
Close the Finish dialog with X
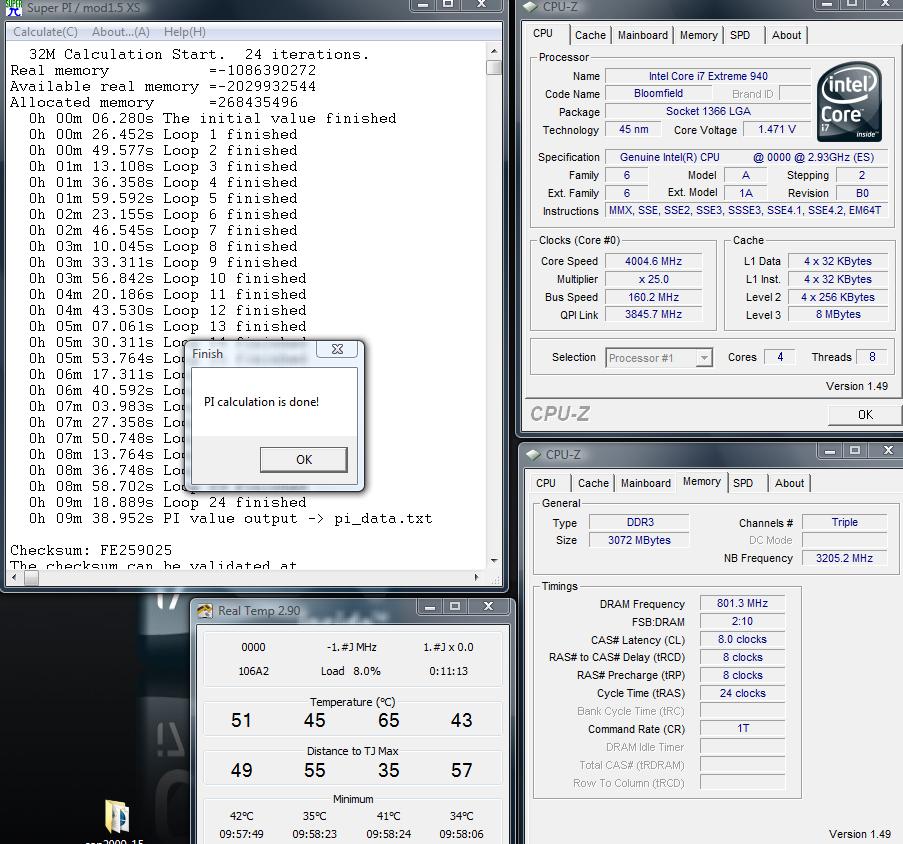337,349
